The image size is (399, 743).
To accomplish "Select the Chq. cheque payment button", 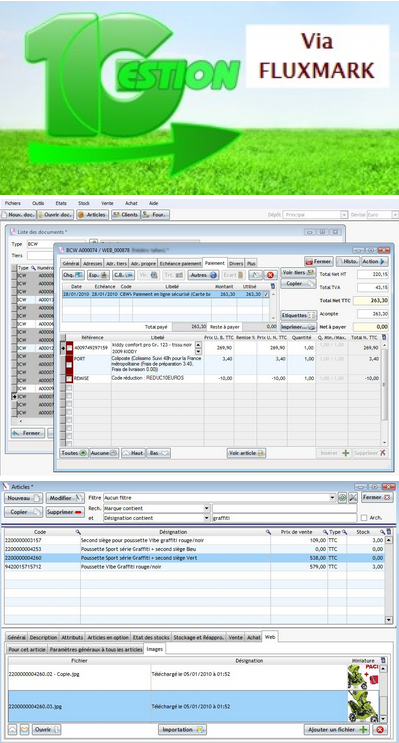I will pyautogui.click(x=73, y=275).
